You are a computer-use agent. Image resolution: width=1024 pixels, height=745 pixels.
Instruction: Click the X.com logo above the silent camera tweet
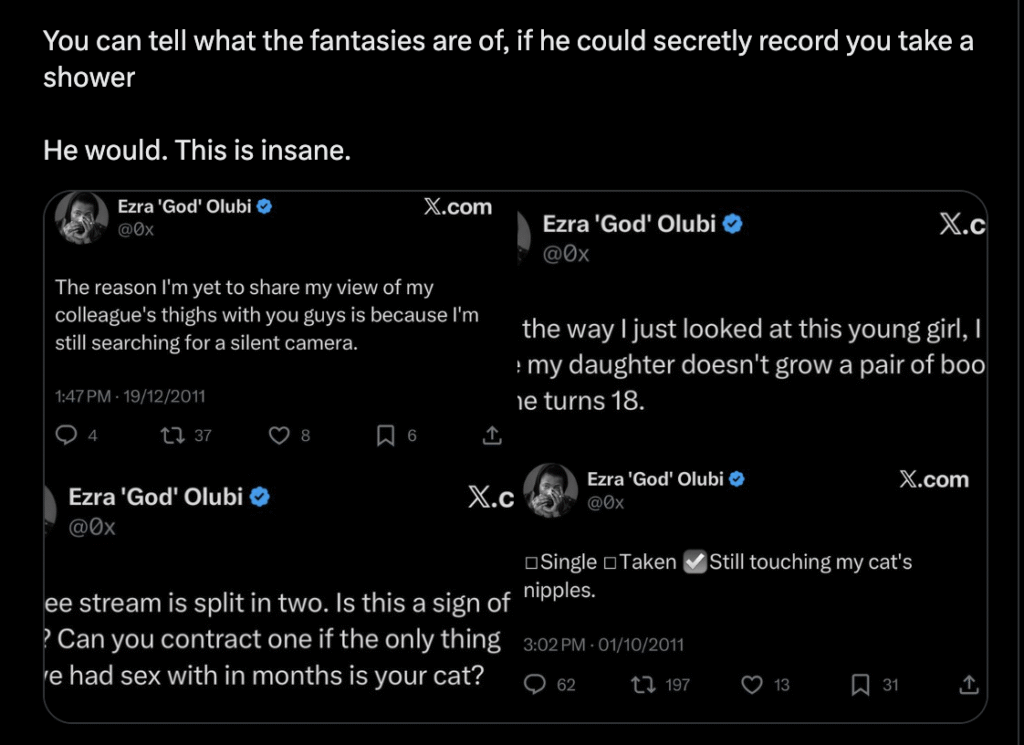point(458,207)
